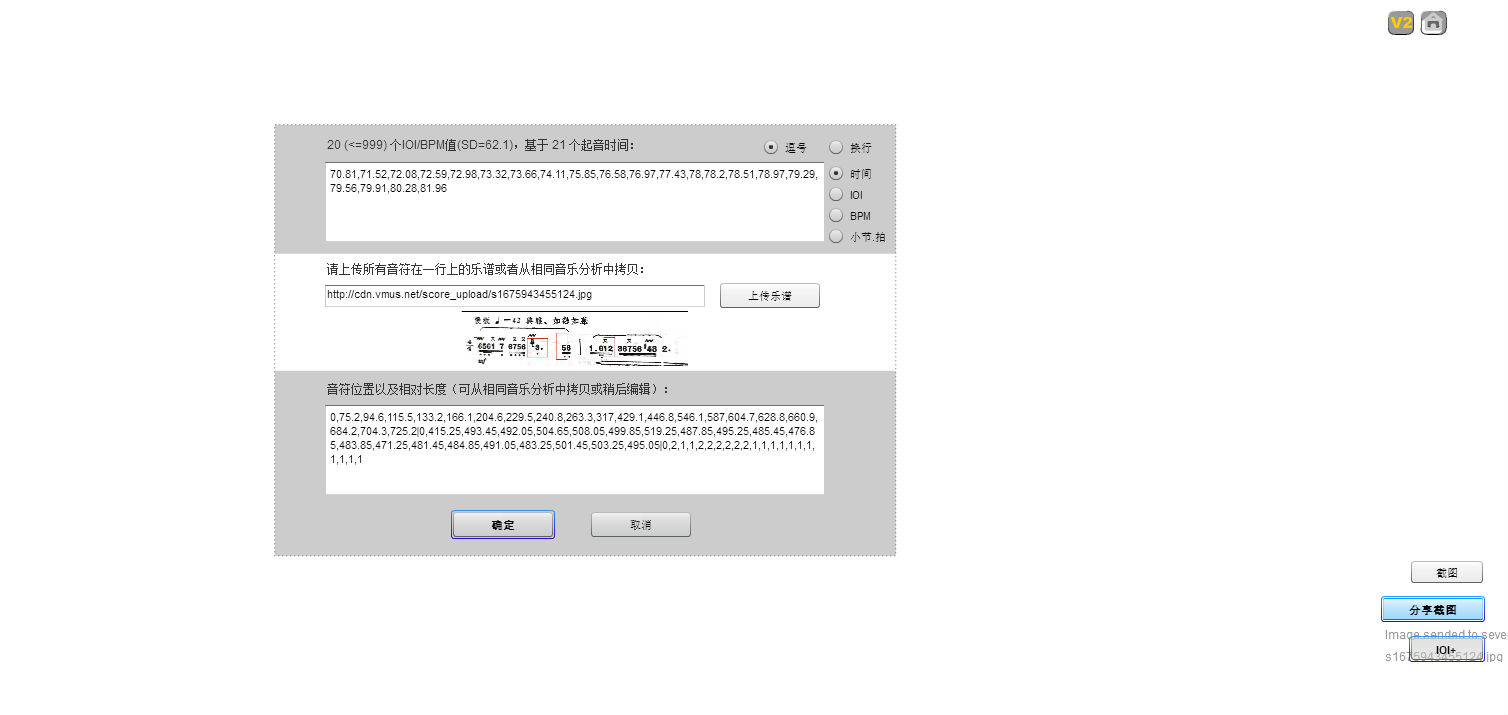
Task: Select the 逗号 (comma) separator radio
Action: click(771, 147)
